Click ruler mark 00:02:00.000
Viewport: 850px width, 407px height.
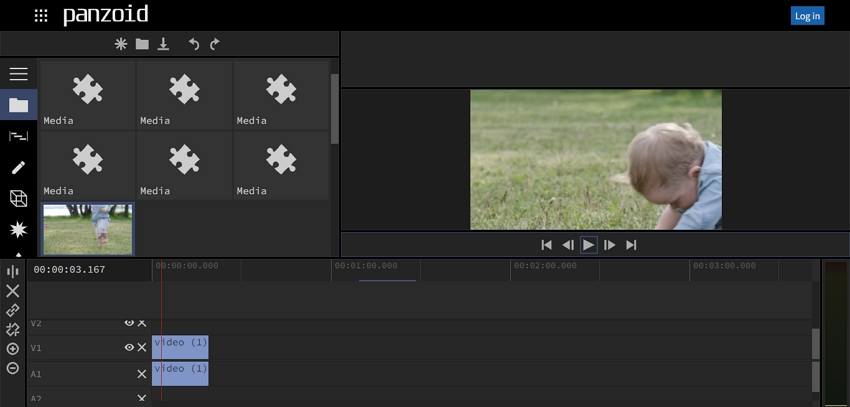[545, 266]
